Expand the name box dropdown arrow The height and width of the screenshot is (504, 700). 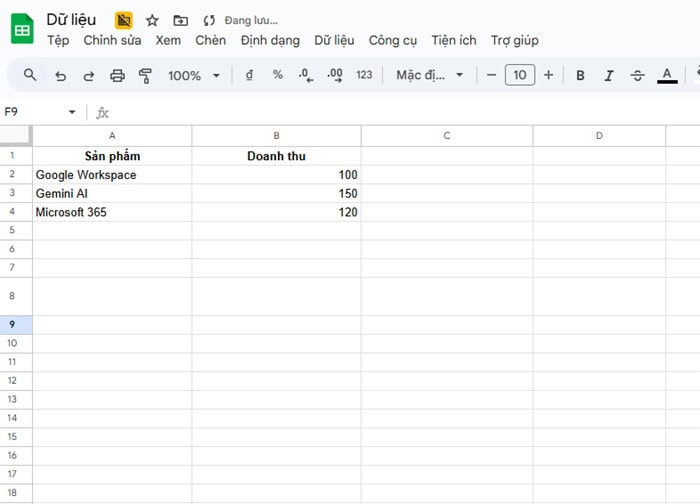coord(72,112)
